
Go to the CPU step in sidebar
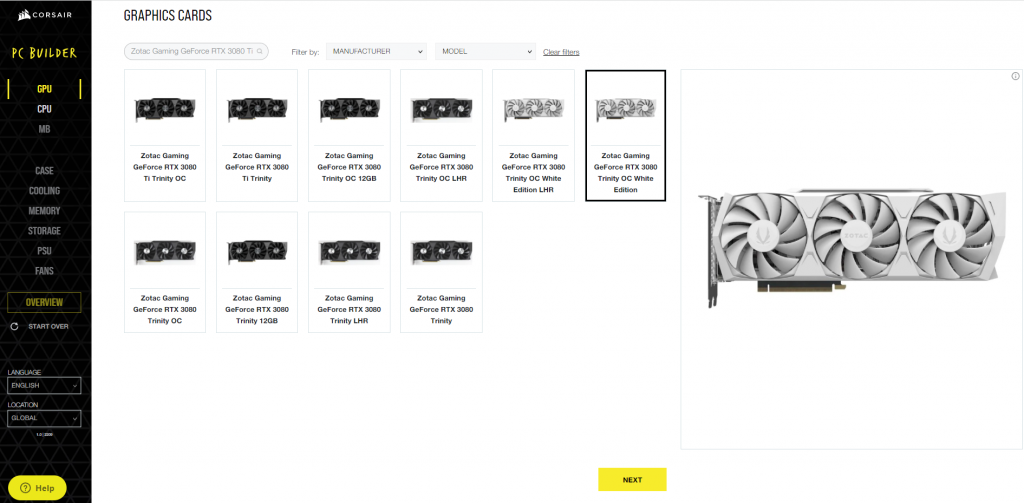pyautogui.click(x=44, y=109)
